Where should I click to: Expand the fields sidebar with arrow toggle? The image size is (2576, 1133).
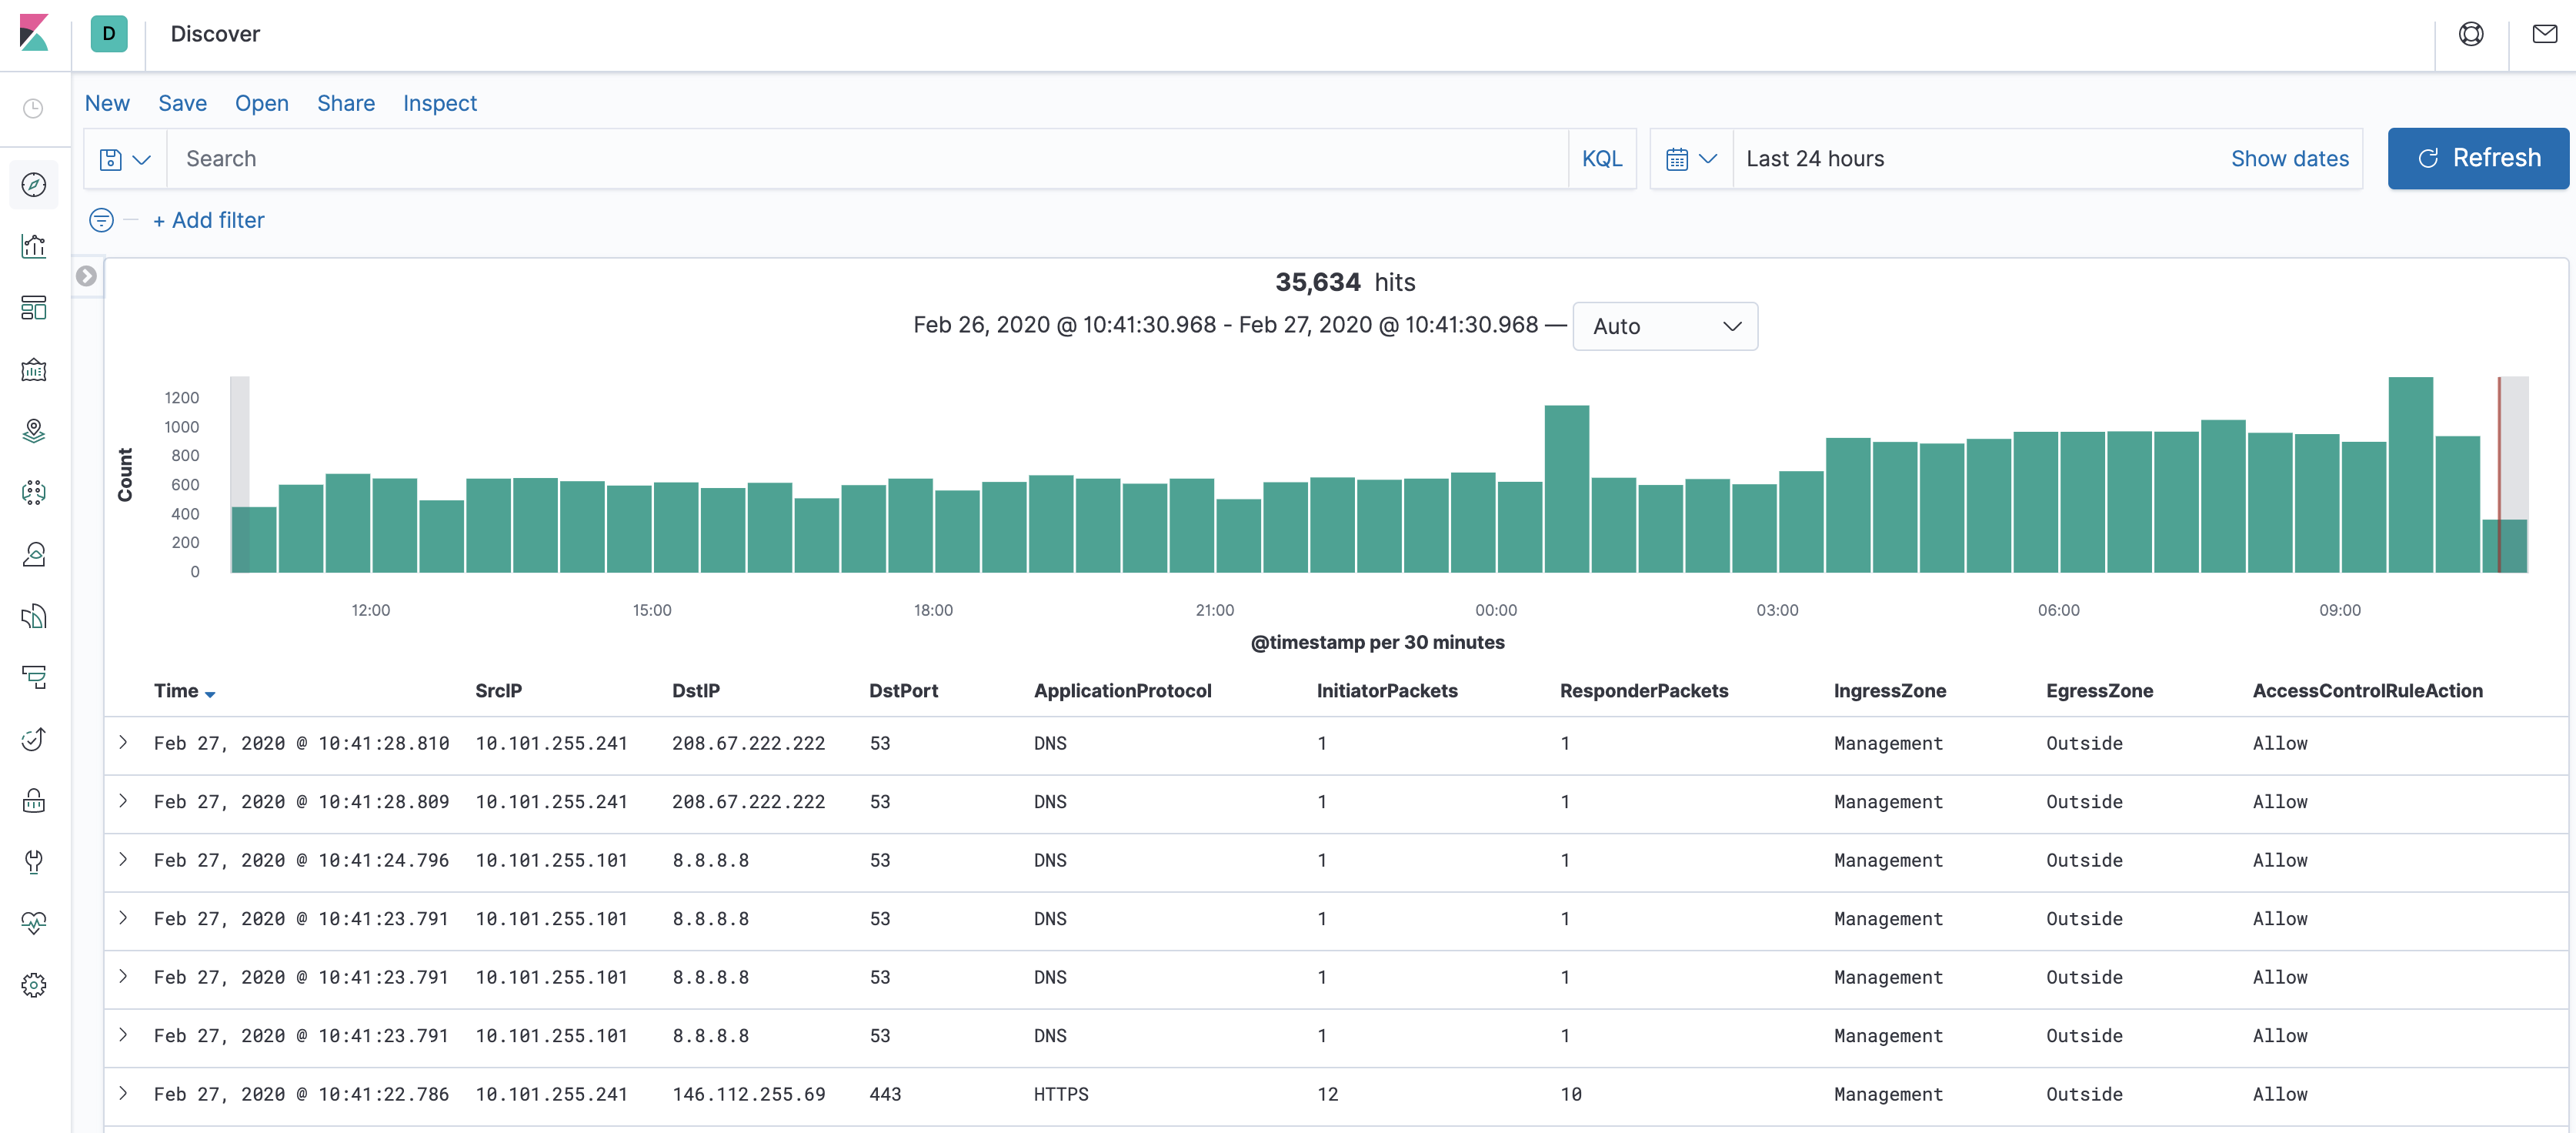[87, 276]
